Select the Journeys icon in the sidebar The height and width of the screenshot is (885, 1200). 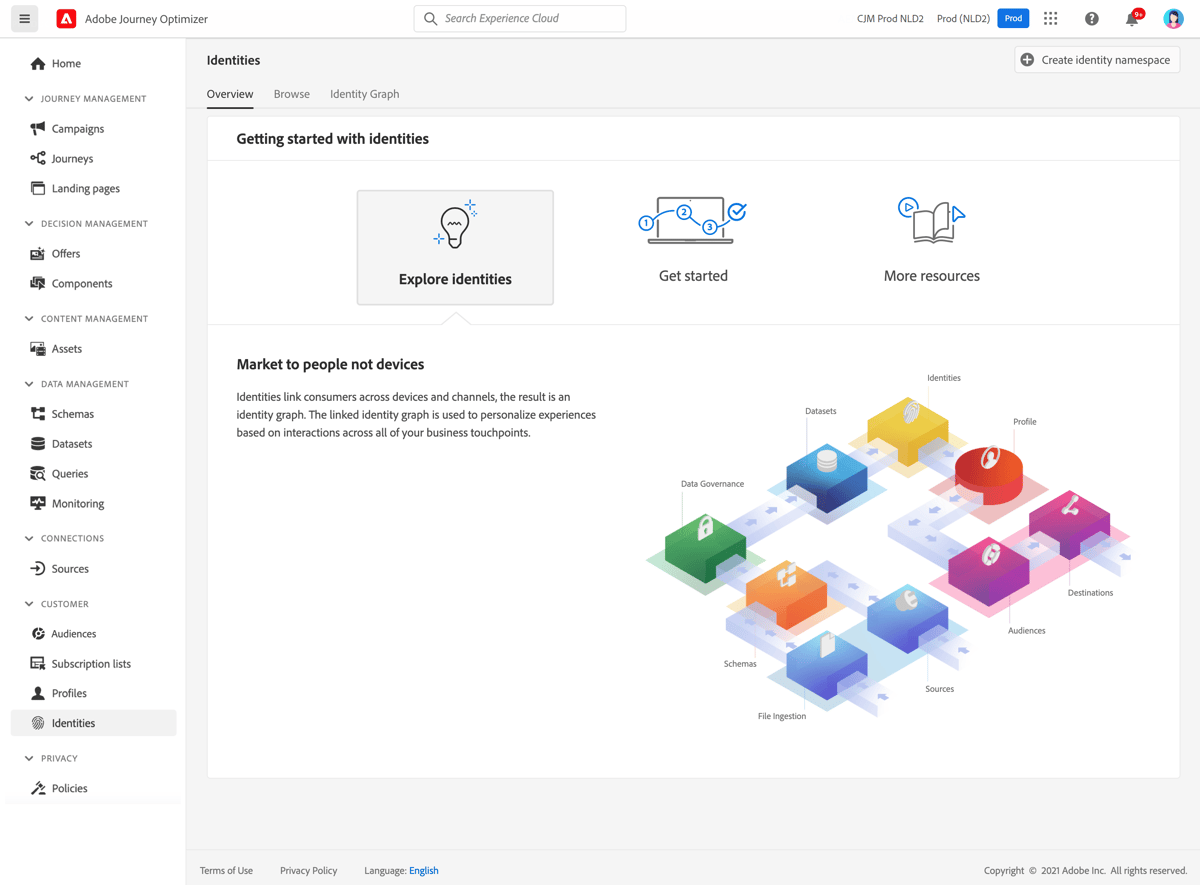(36, 158)
